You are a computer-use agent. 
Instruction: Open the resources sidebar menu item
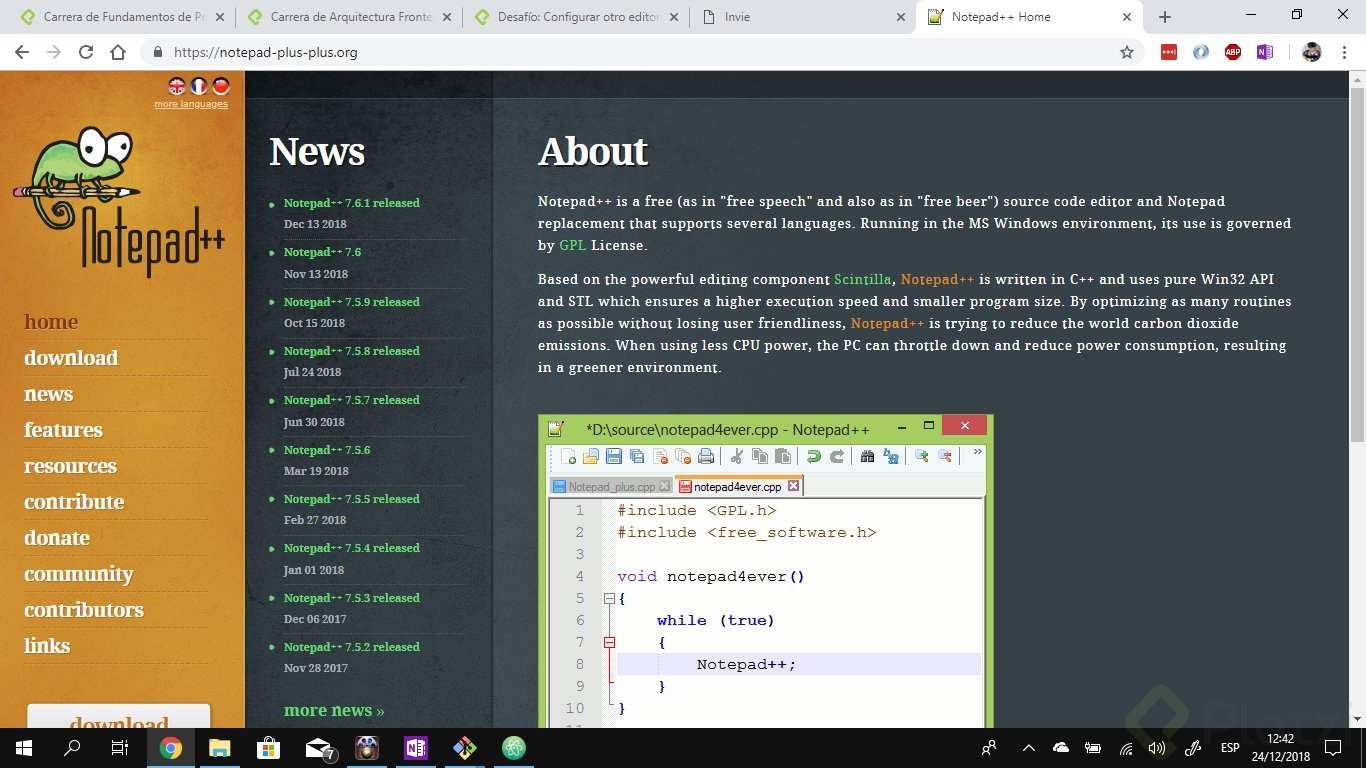pos(70,466)
